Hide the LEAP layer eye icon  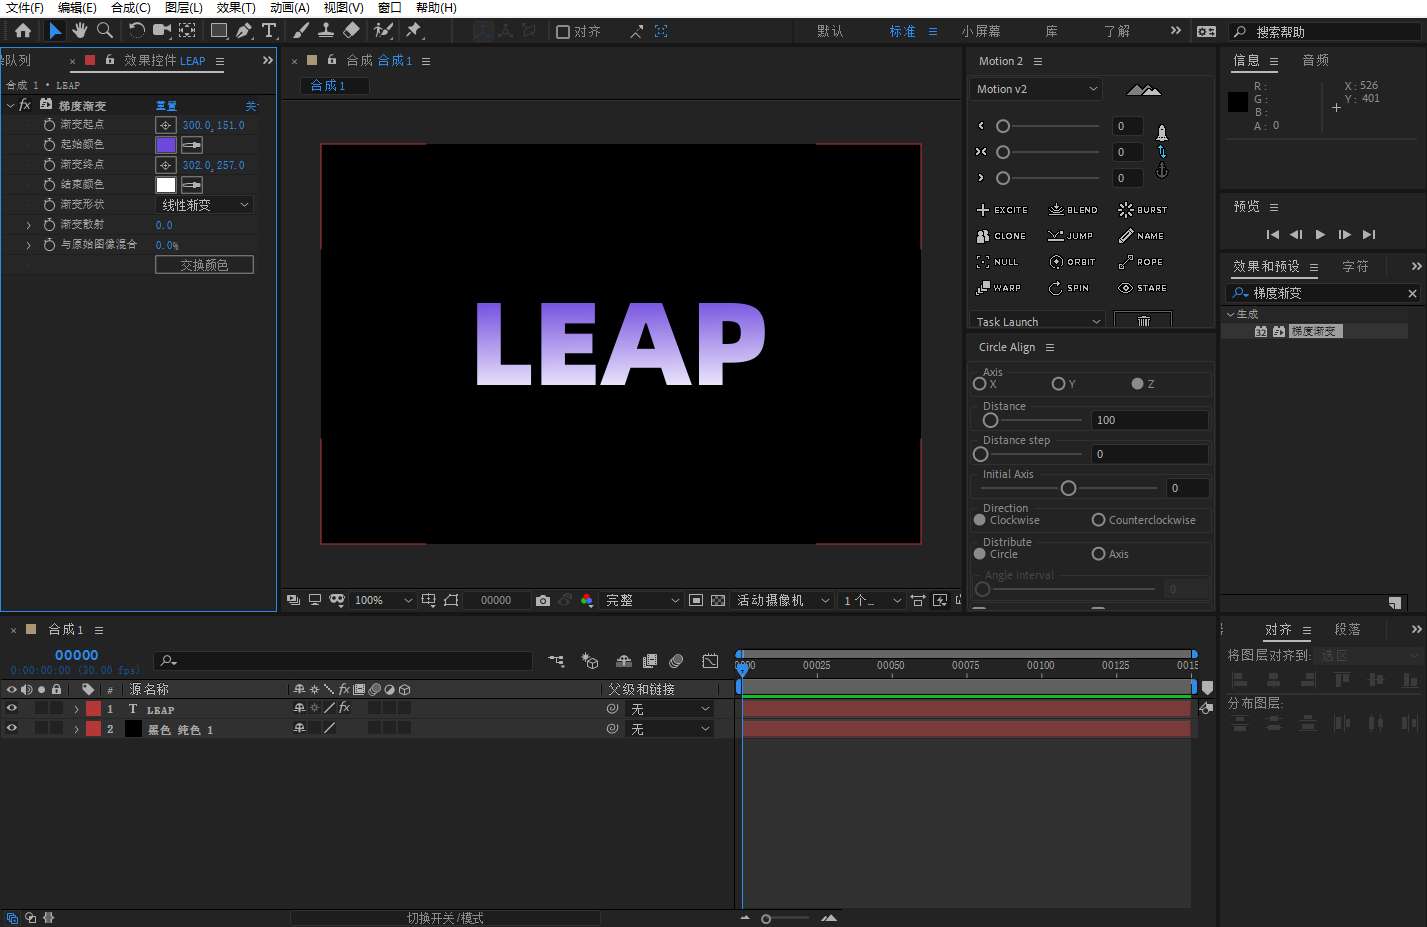click(12, 708)
